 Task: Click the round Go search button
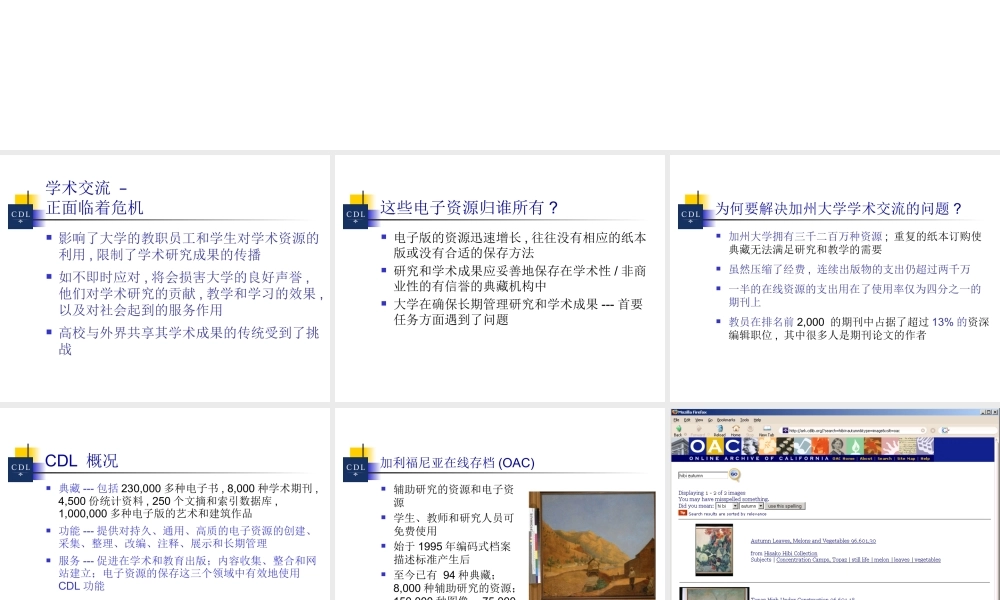(x=734, y=475)
